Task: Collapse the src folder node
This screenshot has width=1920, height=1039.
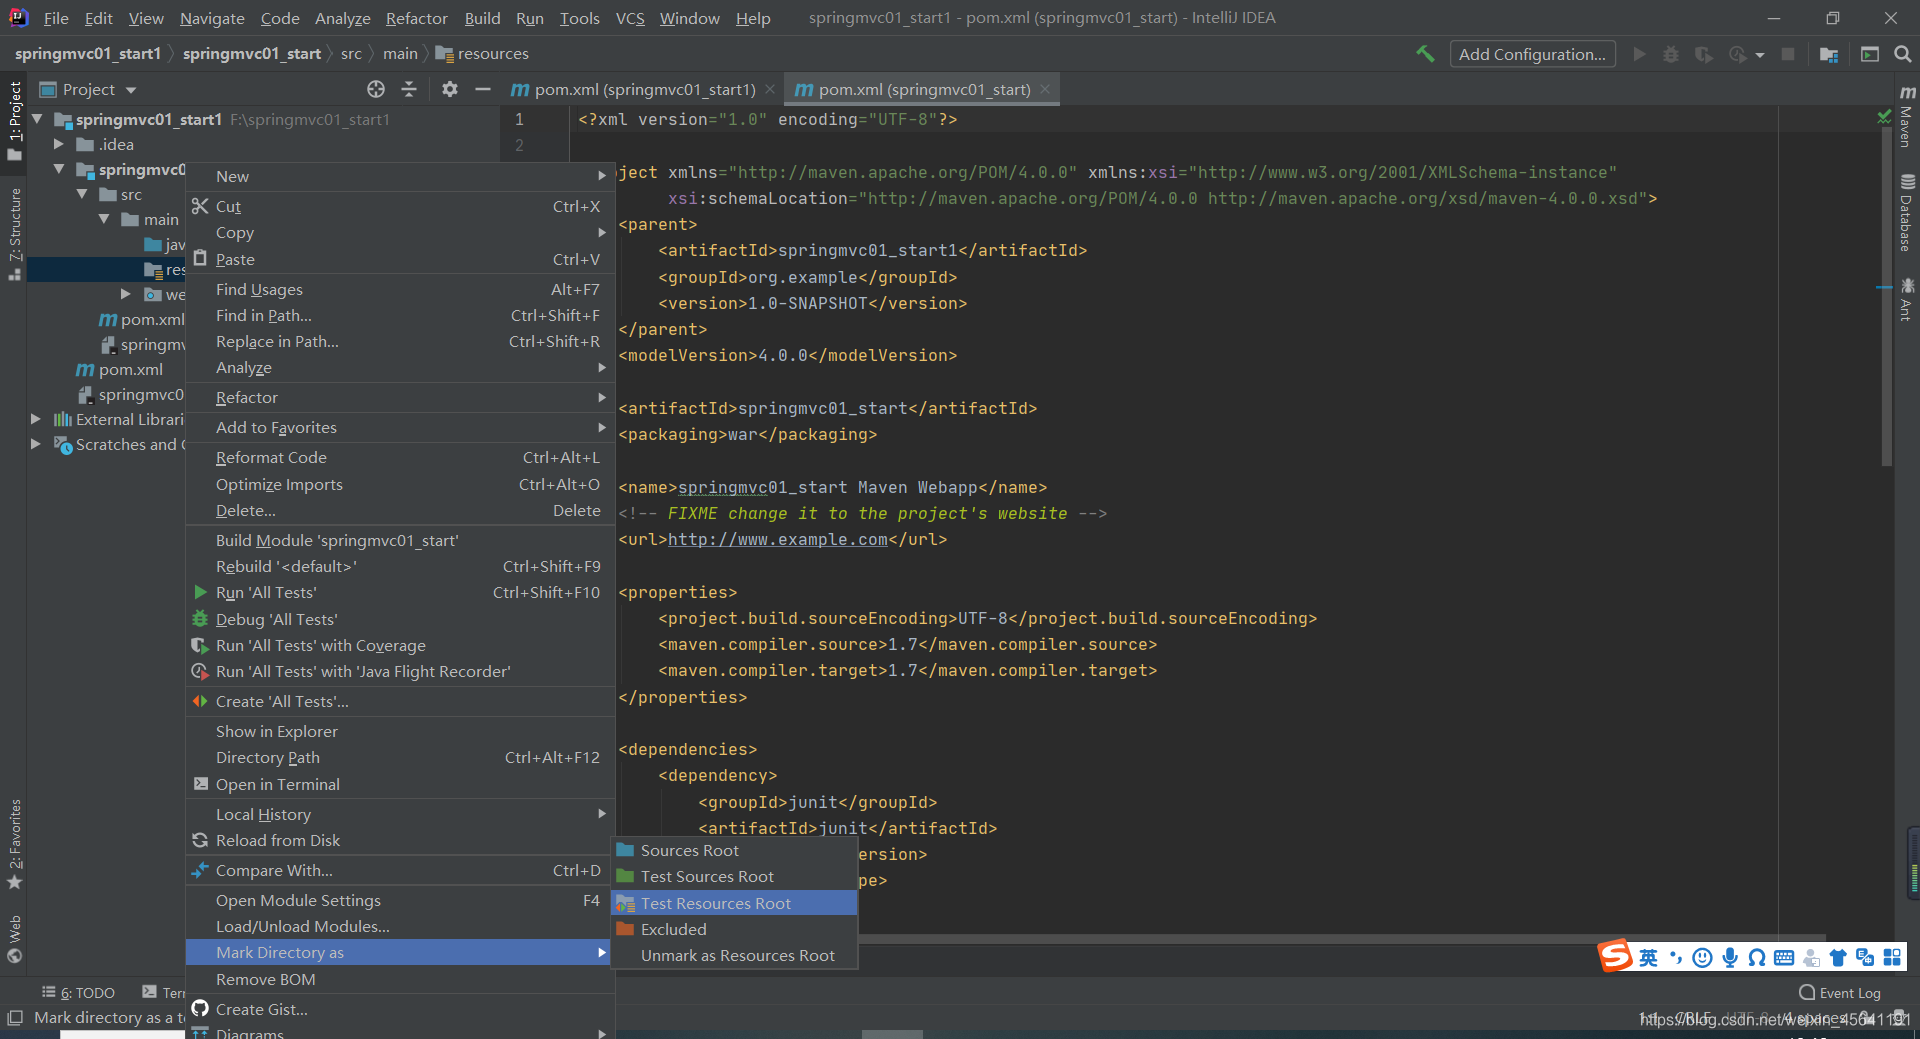Action: [x=82, y=194]
